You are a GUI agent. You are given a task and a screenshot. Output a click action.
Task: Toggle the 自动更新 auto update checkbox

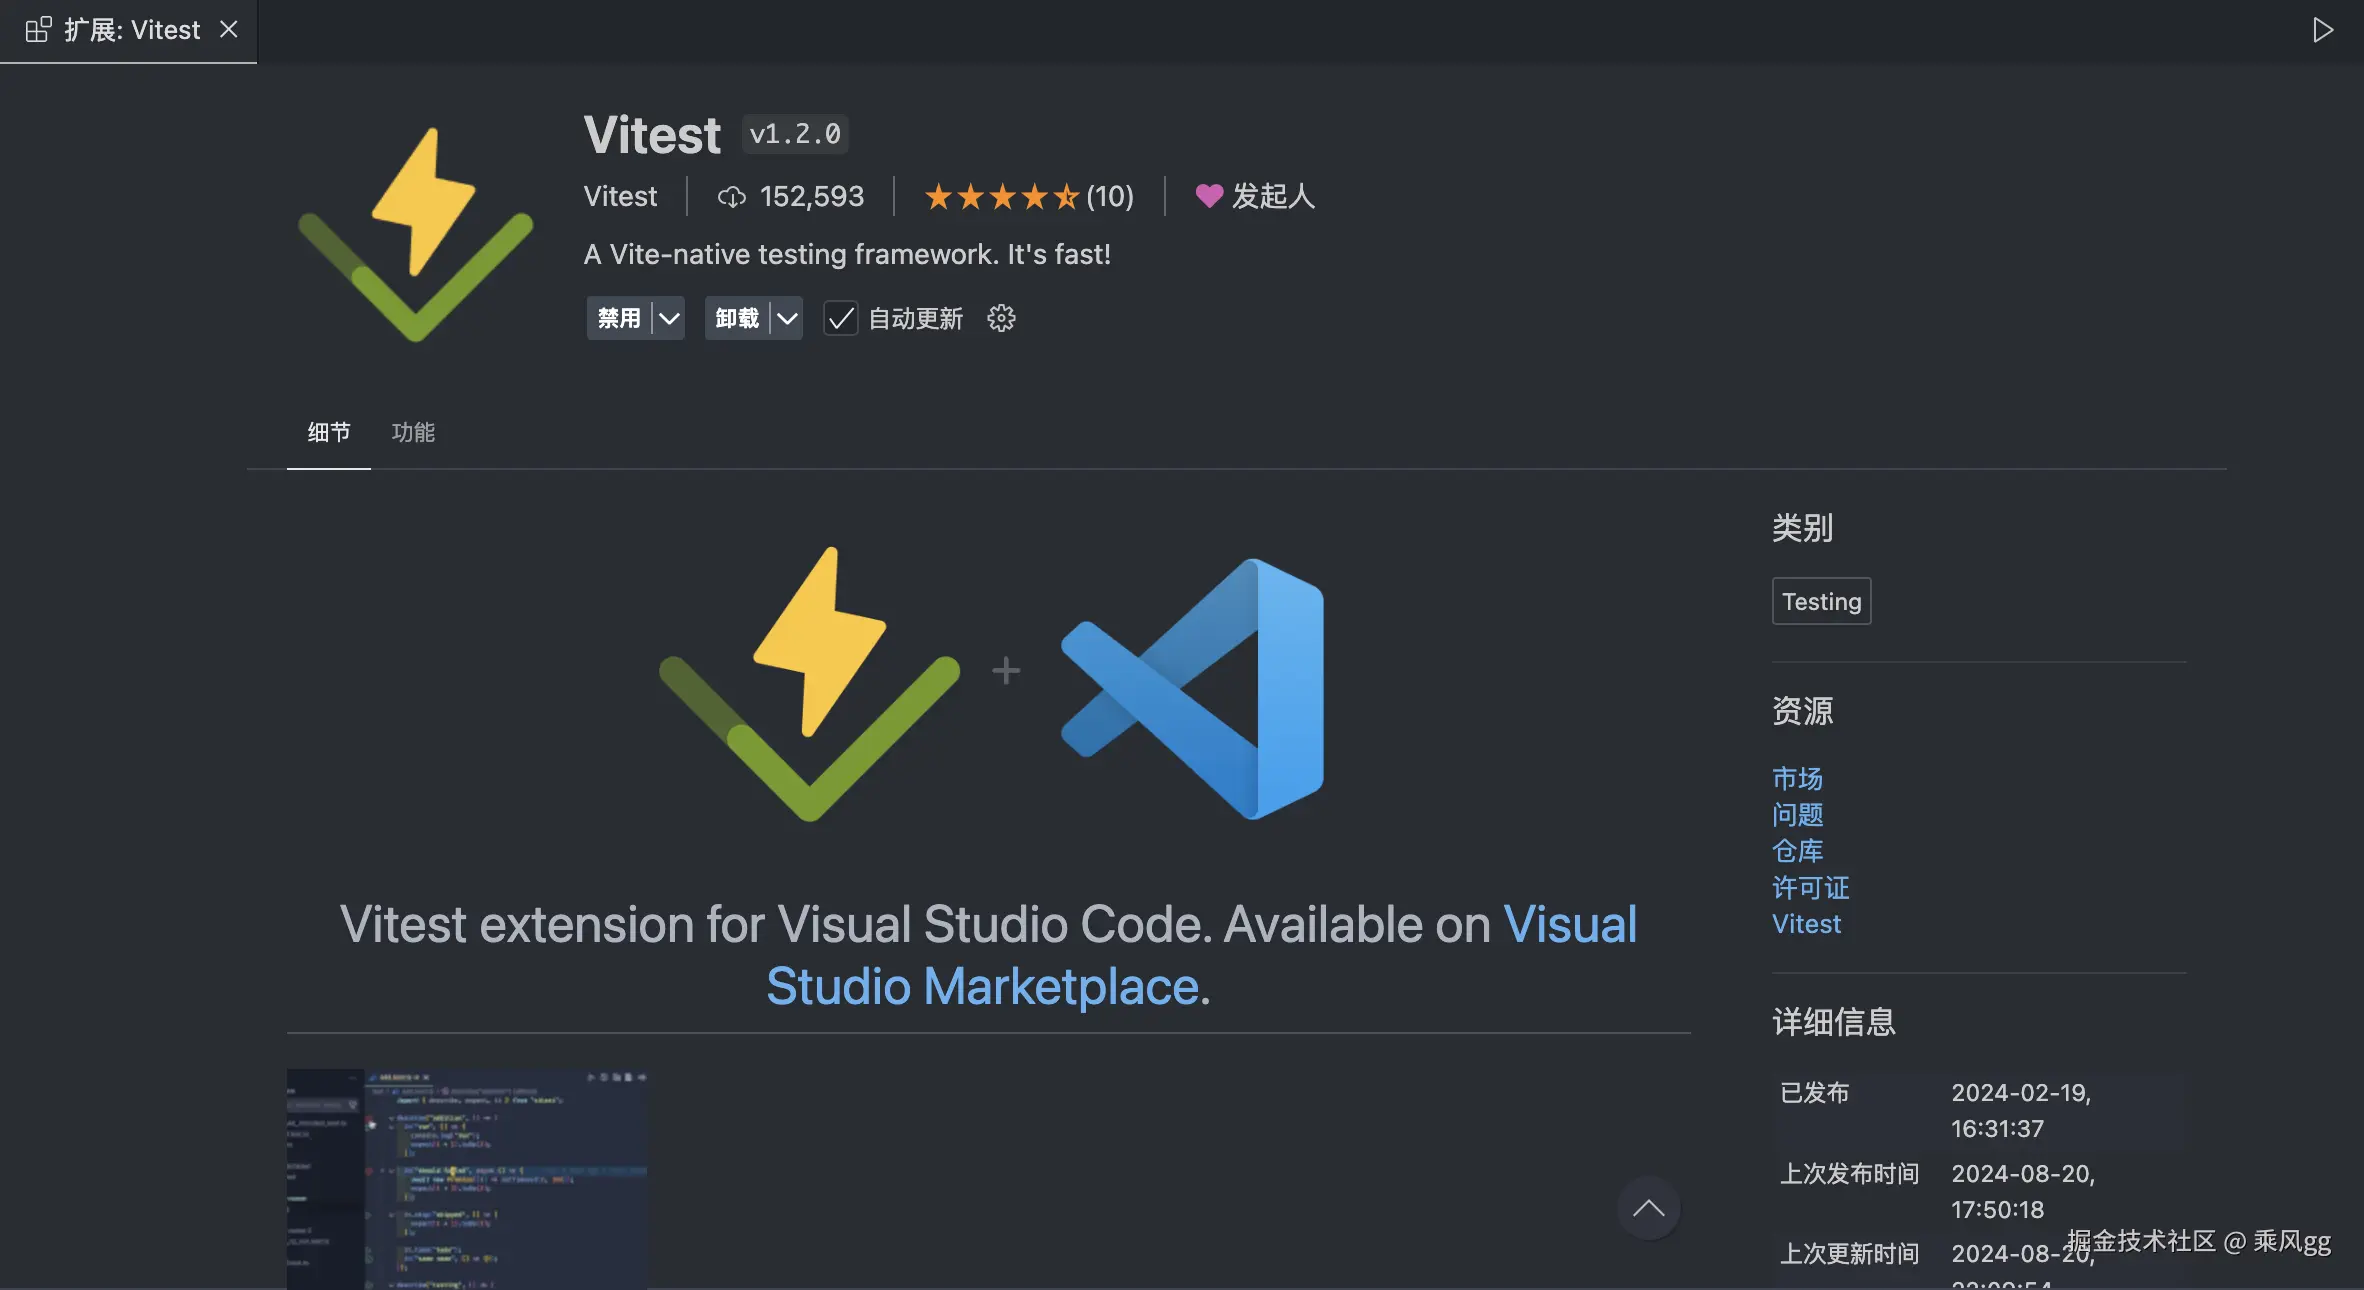840,319
